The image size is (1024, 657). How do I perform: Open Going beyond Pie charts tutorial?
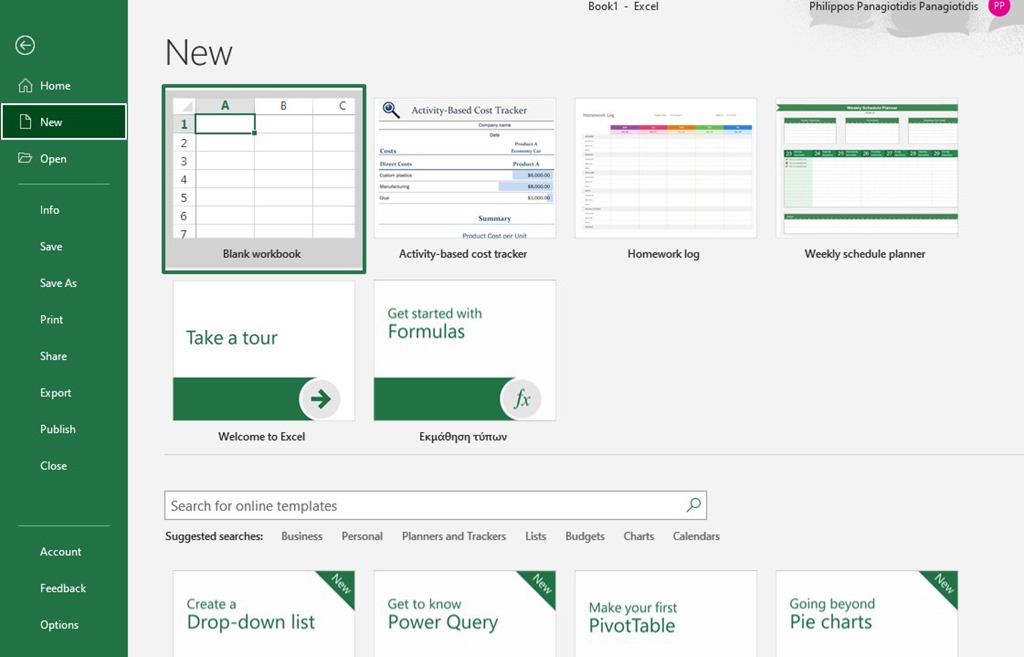click(867, 613)
